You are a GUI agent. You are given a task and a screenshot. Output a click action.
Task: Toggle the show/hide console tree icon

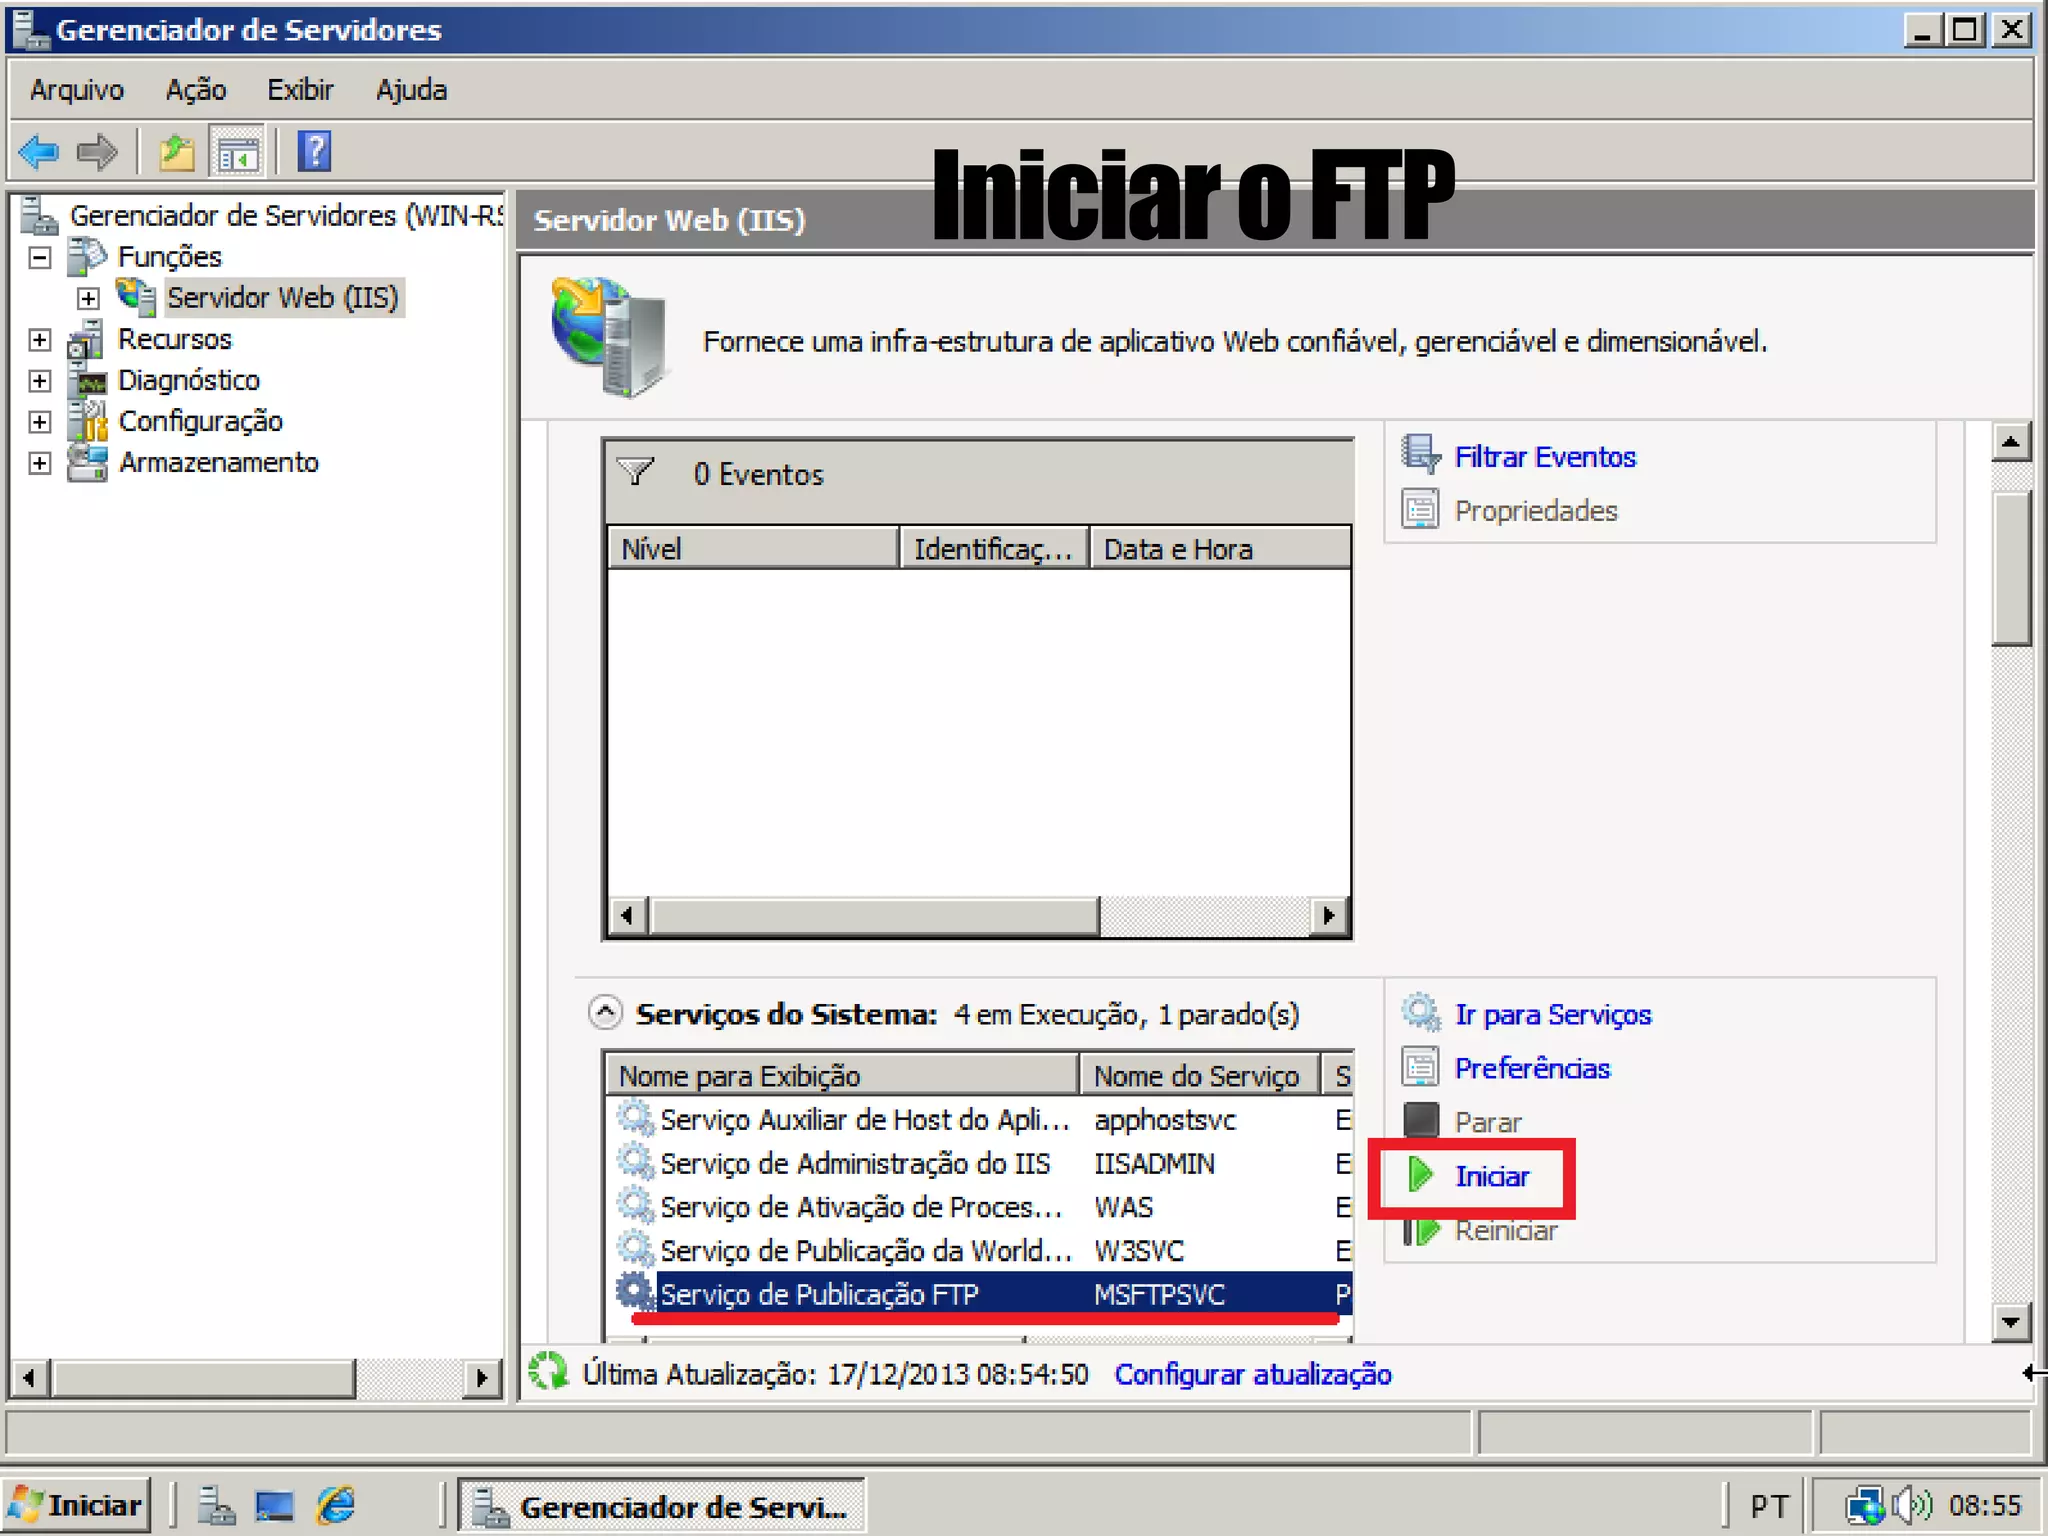[x=238, y=153]
